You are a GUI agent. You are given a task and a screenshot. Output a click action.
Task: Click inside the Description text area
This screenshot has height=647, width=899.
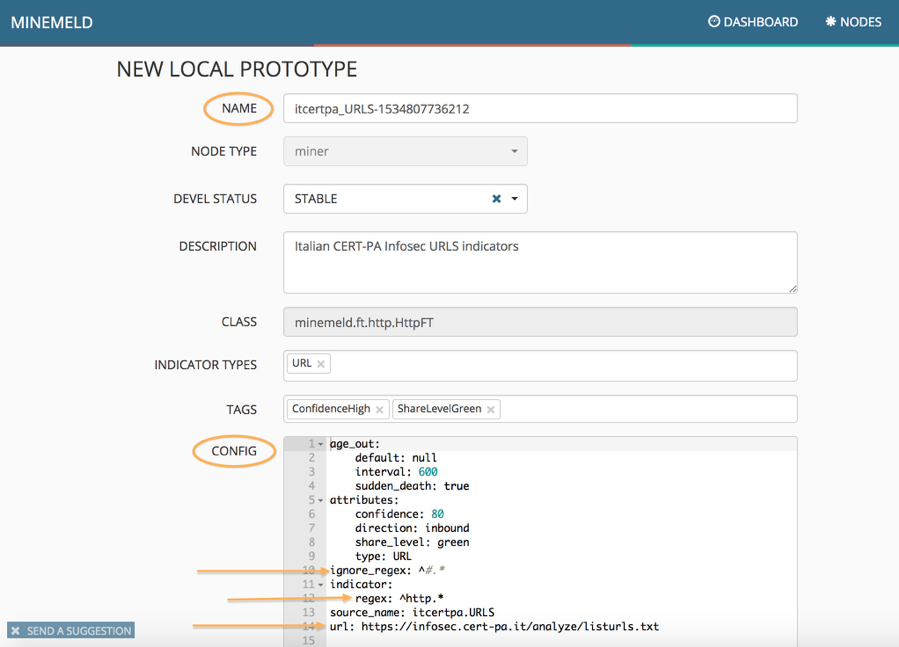(x=540, y=263)
